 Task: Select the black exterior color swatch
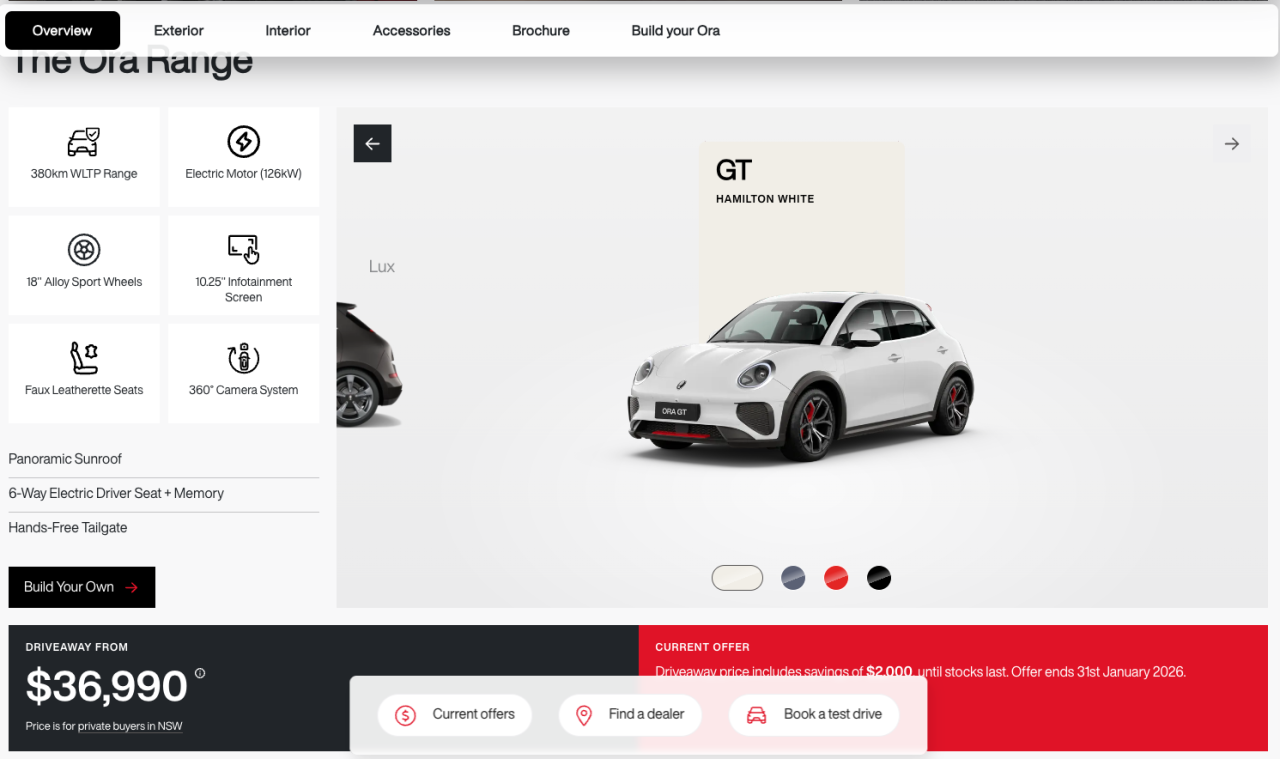click(x=879, y=577)
